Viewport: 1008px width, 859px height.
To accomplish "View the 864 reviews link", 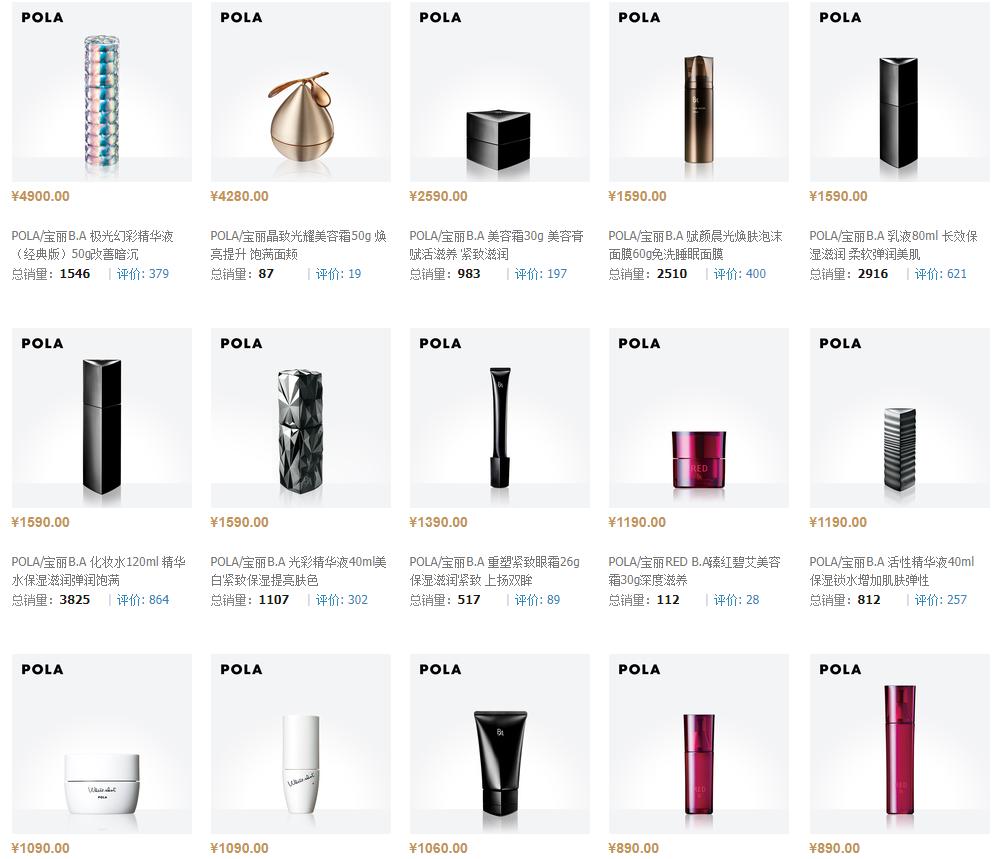I will (x=143, y=599).
